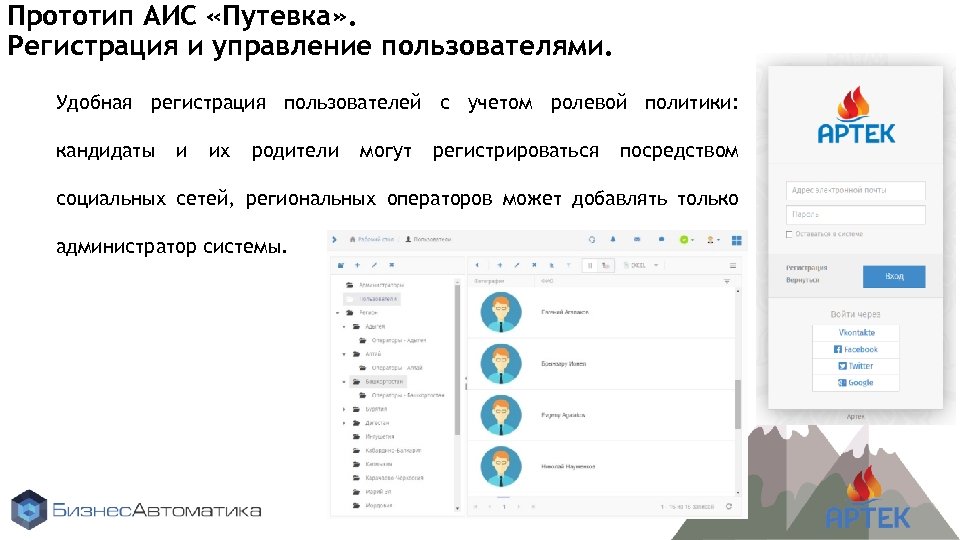Screen dimensions: 960x540
Task: Select Администраторы folder in tree
Action: click(x=376, y=285)
